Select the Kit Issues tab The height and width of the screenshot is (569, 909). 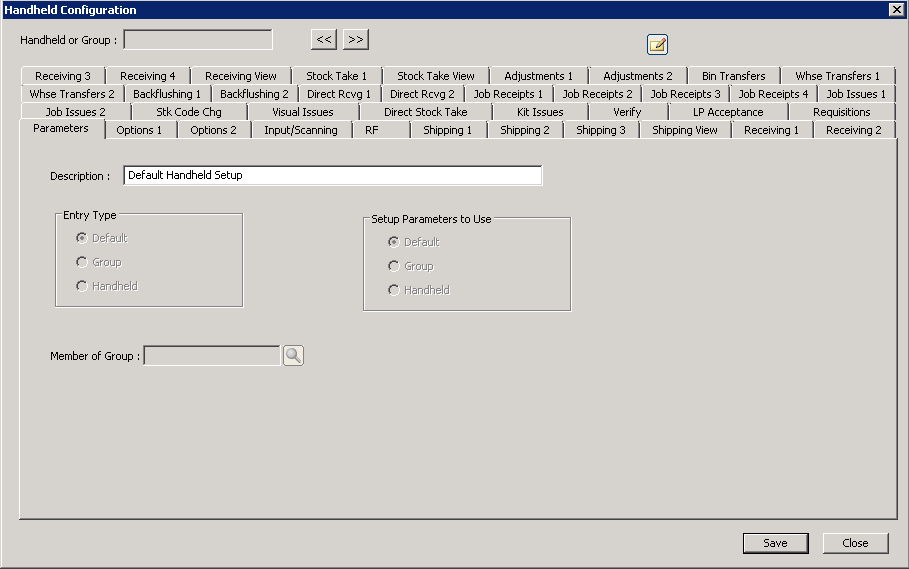540,112
